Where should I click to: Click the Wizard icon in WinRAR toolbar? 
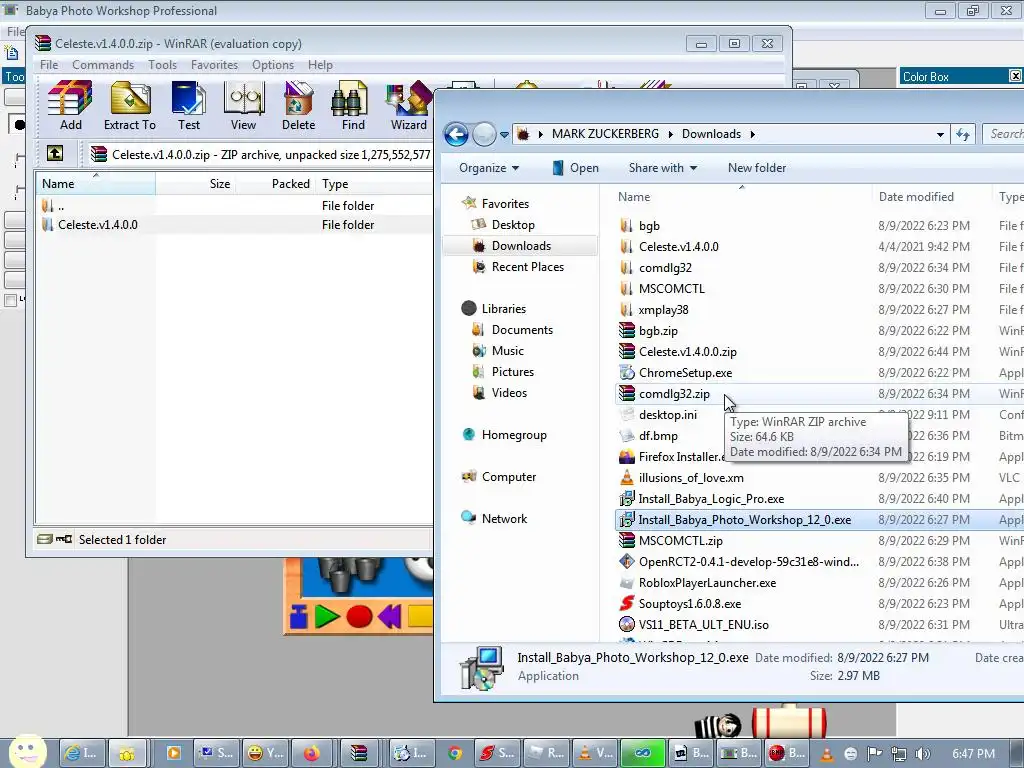[x=409, y=105]
